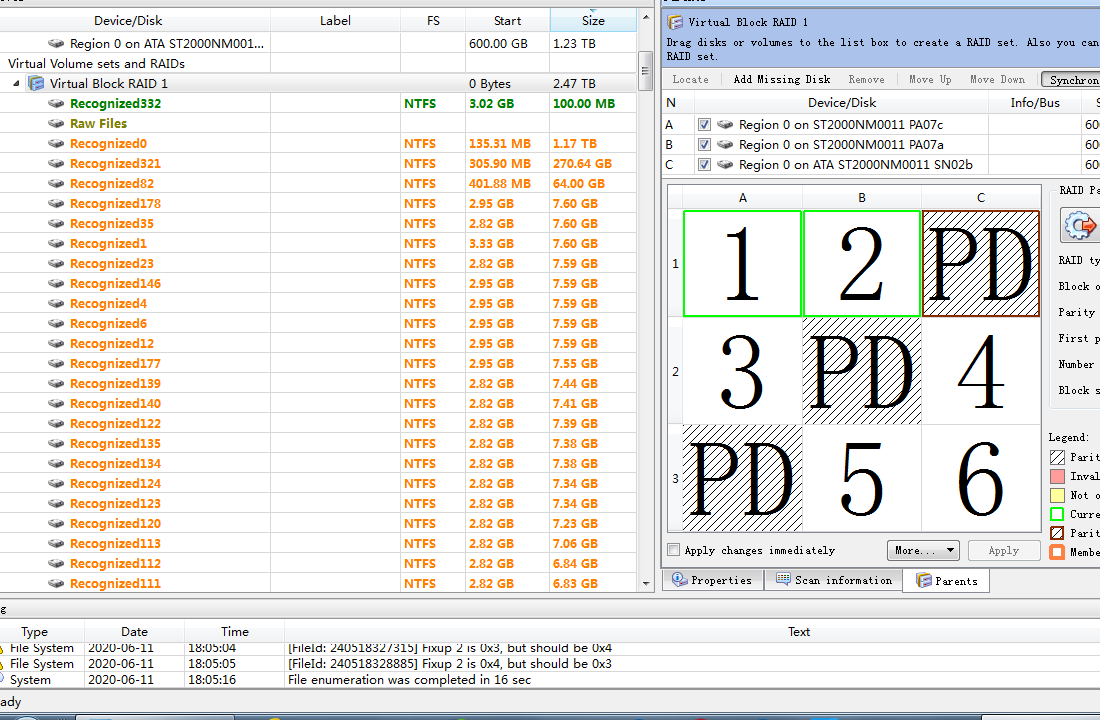
Task: Uncheck disk A Region 0 PA07c checkbox
Action: tap(704, 124)
